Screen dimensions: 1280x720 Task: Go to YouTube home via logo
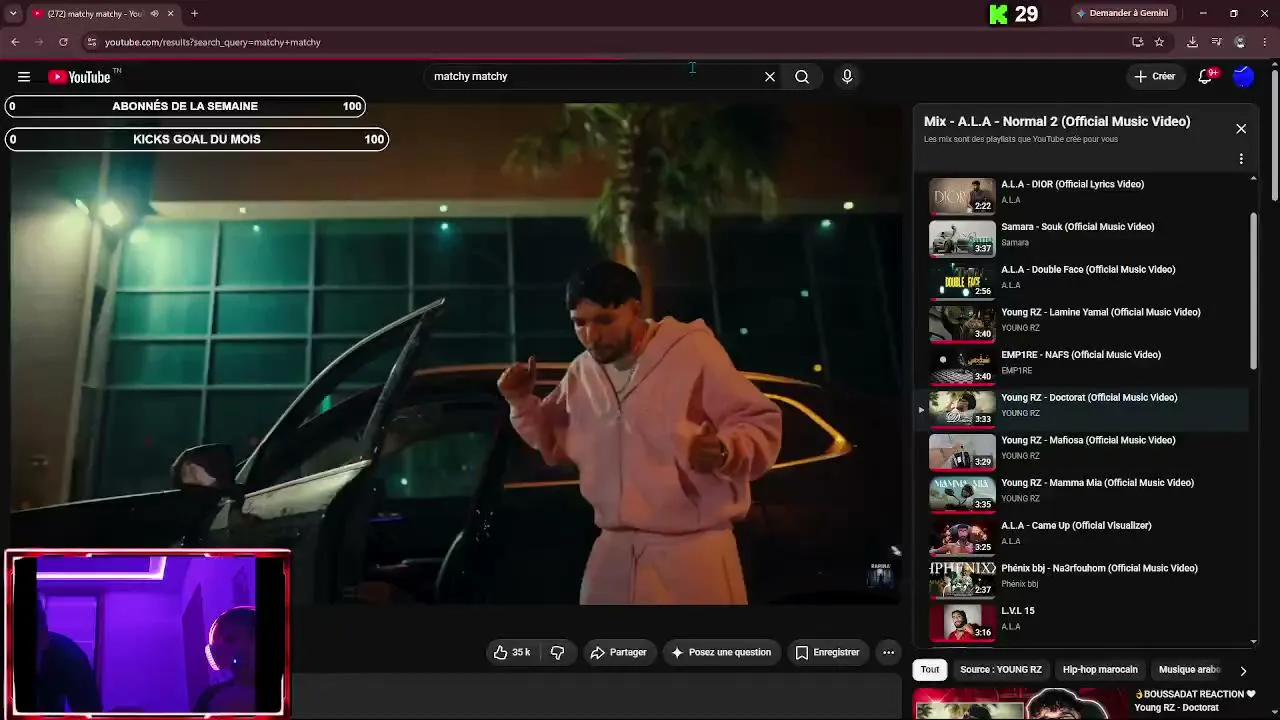(80, 77)
